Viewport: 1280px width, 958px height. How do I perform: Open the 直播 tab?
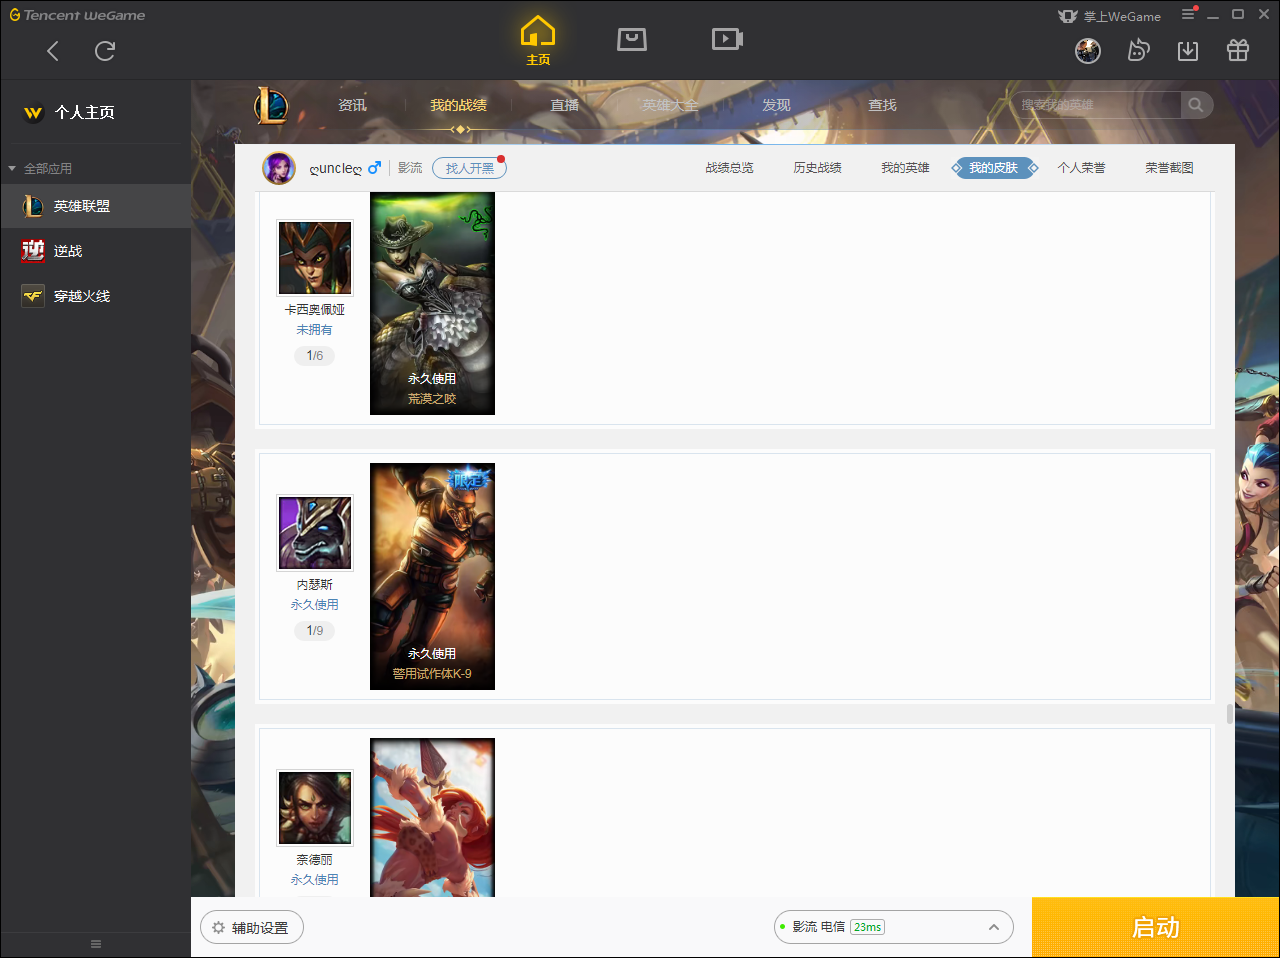click(x=564, y=105)
